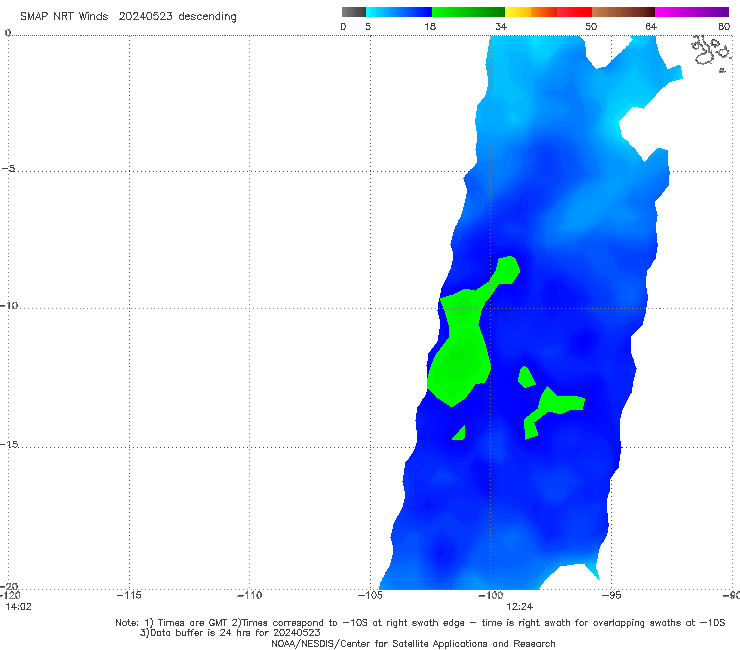Click the longitude axis label "-110"

pyautogui.click(x=249, y=595)
